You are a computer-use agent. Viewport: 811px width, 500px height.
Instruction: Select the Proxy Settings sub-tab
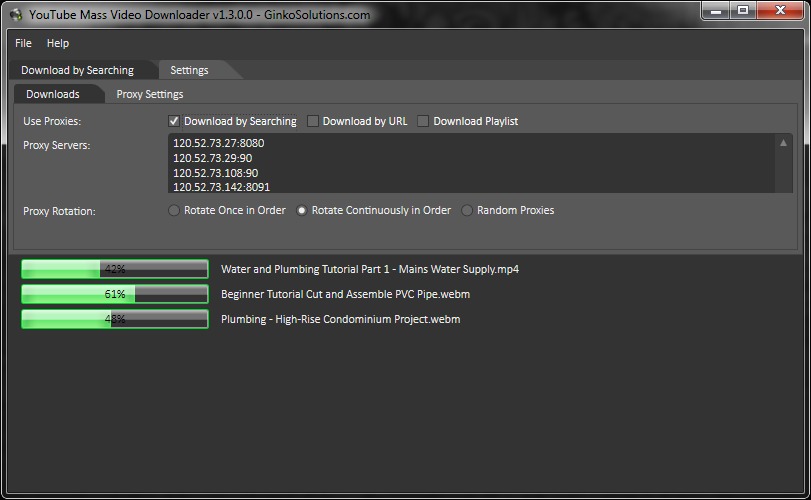pyautogui.click(x=150, y=94)
